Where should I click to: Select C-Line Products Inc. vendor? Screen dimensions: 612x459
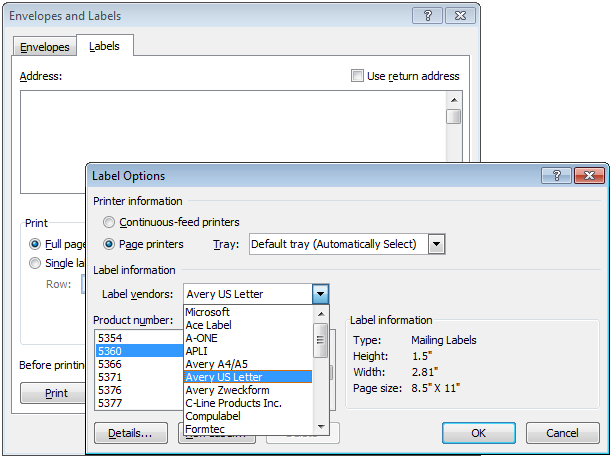click(248, 403)
